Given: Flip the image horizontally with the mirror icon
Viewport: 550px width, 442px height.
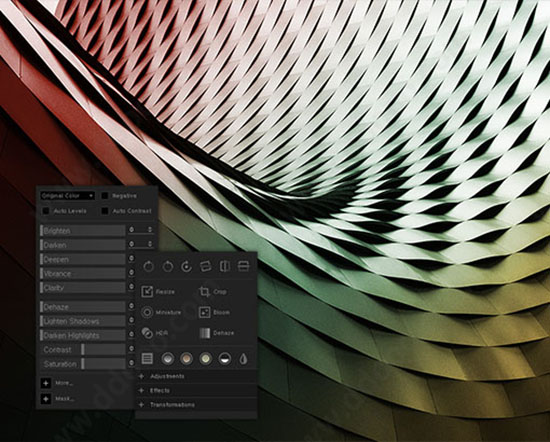Looking at the screenshot, I should click(x=224, y=267).
